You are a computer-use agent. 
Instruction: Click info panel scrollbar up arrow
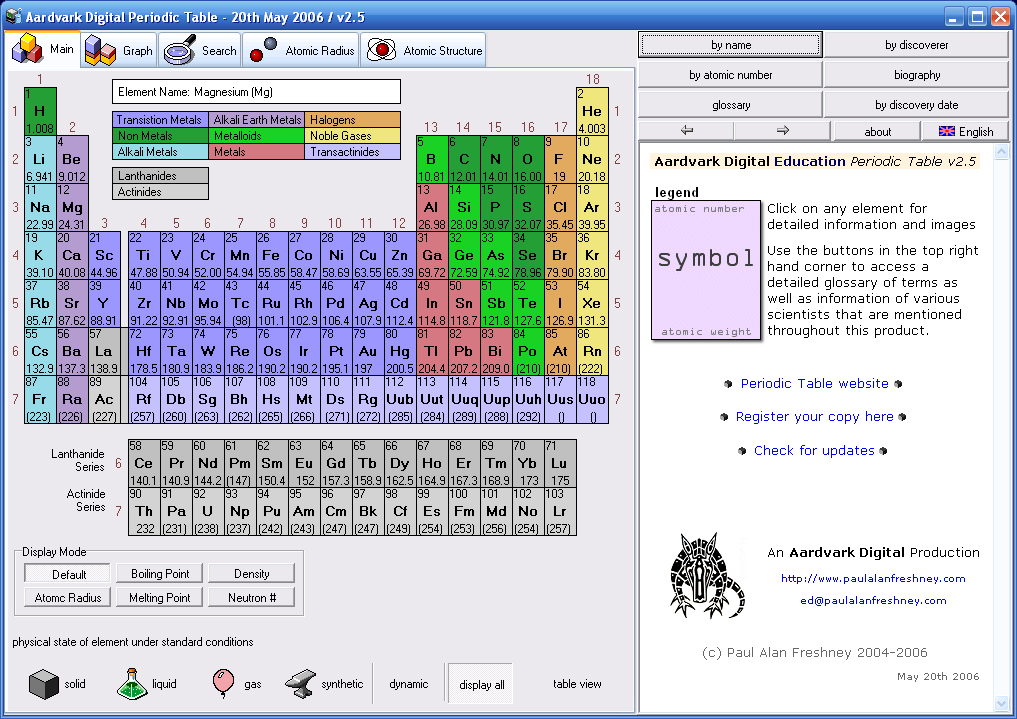[1001, 152]
